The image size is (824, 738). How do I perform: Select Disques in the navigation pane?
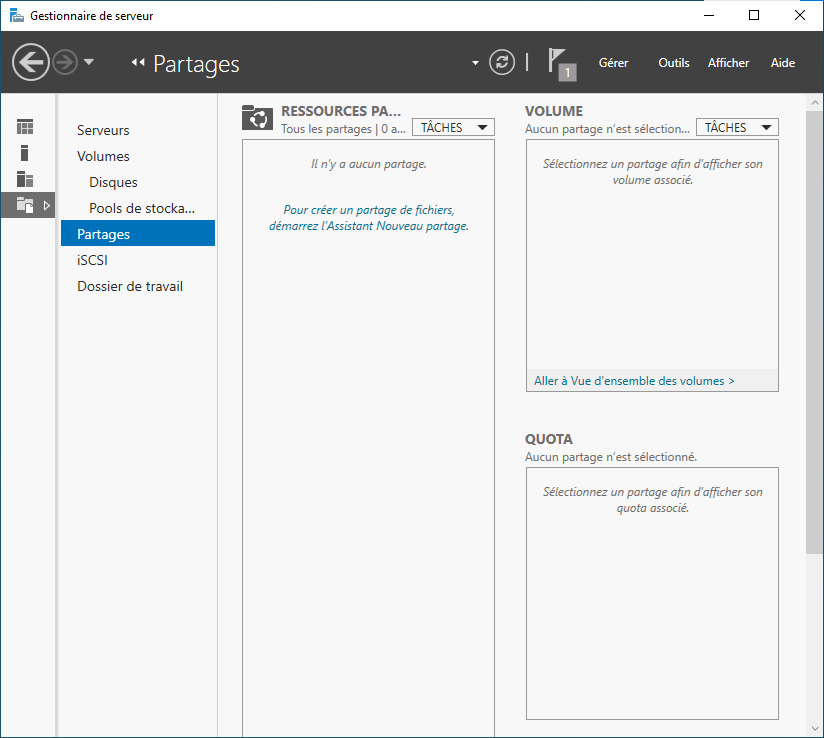coord(113,182)
